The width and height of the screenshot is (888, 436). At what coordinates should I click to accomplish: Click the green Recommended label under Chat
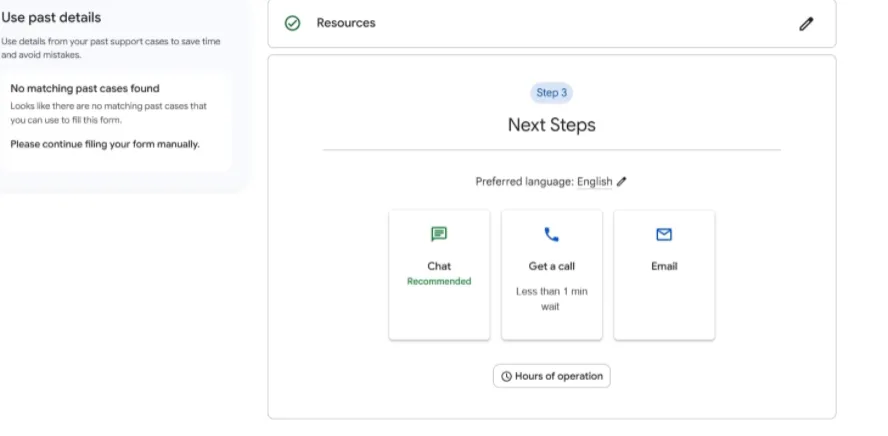439,281
